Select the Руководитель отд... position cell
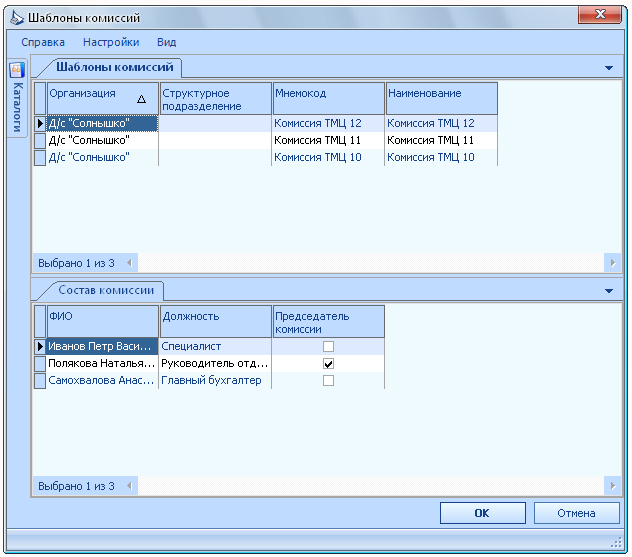Image resolution: width=632 pixels, height=557 pixels. [x=216, y=364]
